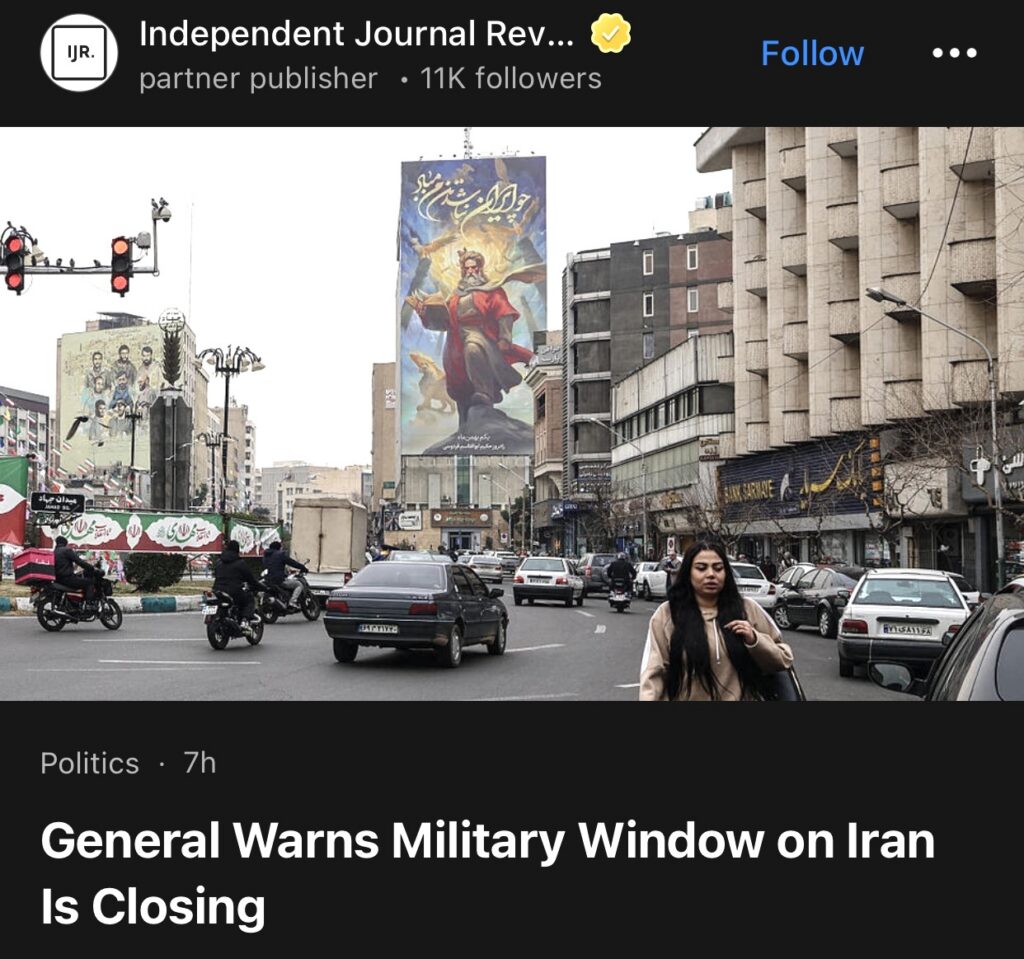View the 11K followers count
The image size is (1024, 959).
pos(511,78)
